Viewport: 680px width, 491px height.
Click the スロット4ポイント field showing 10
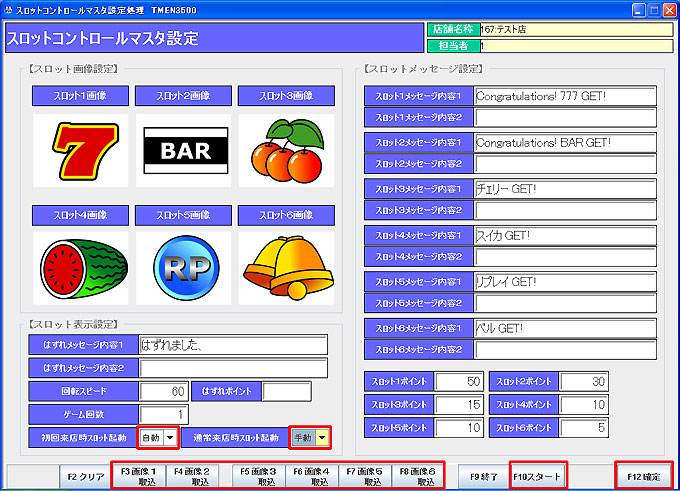(x=584, y=405)
